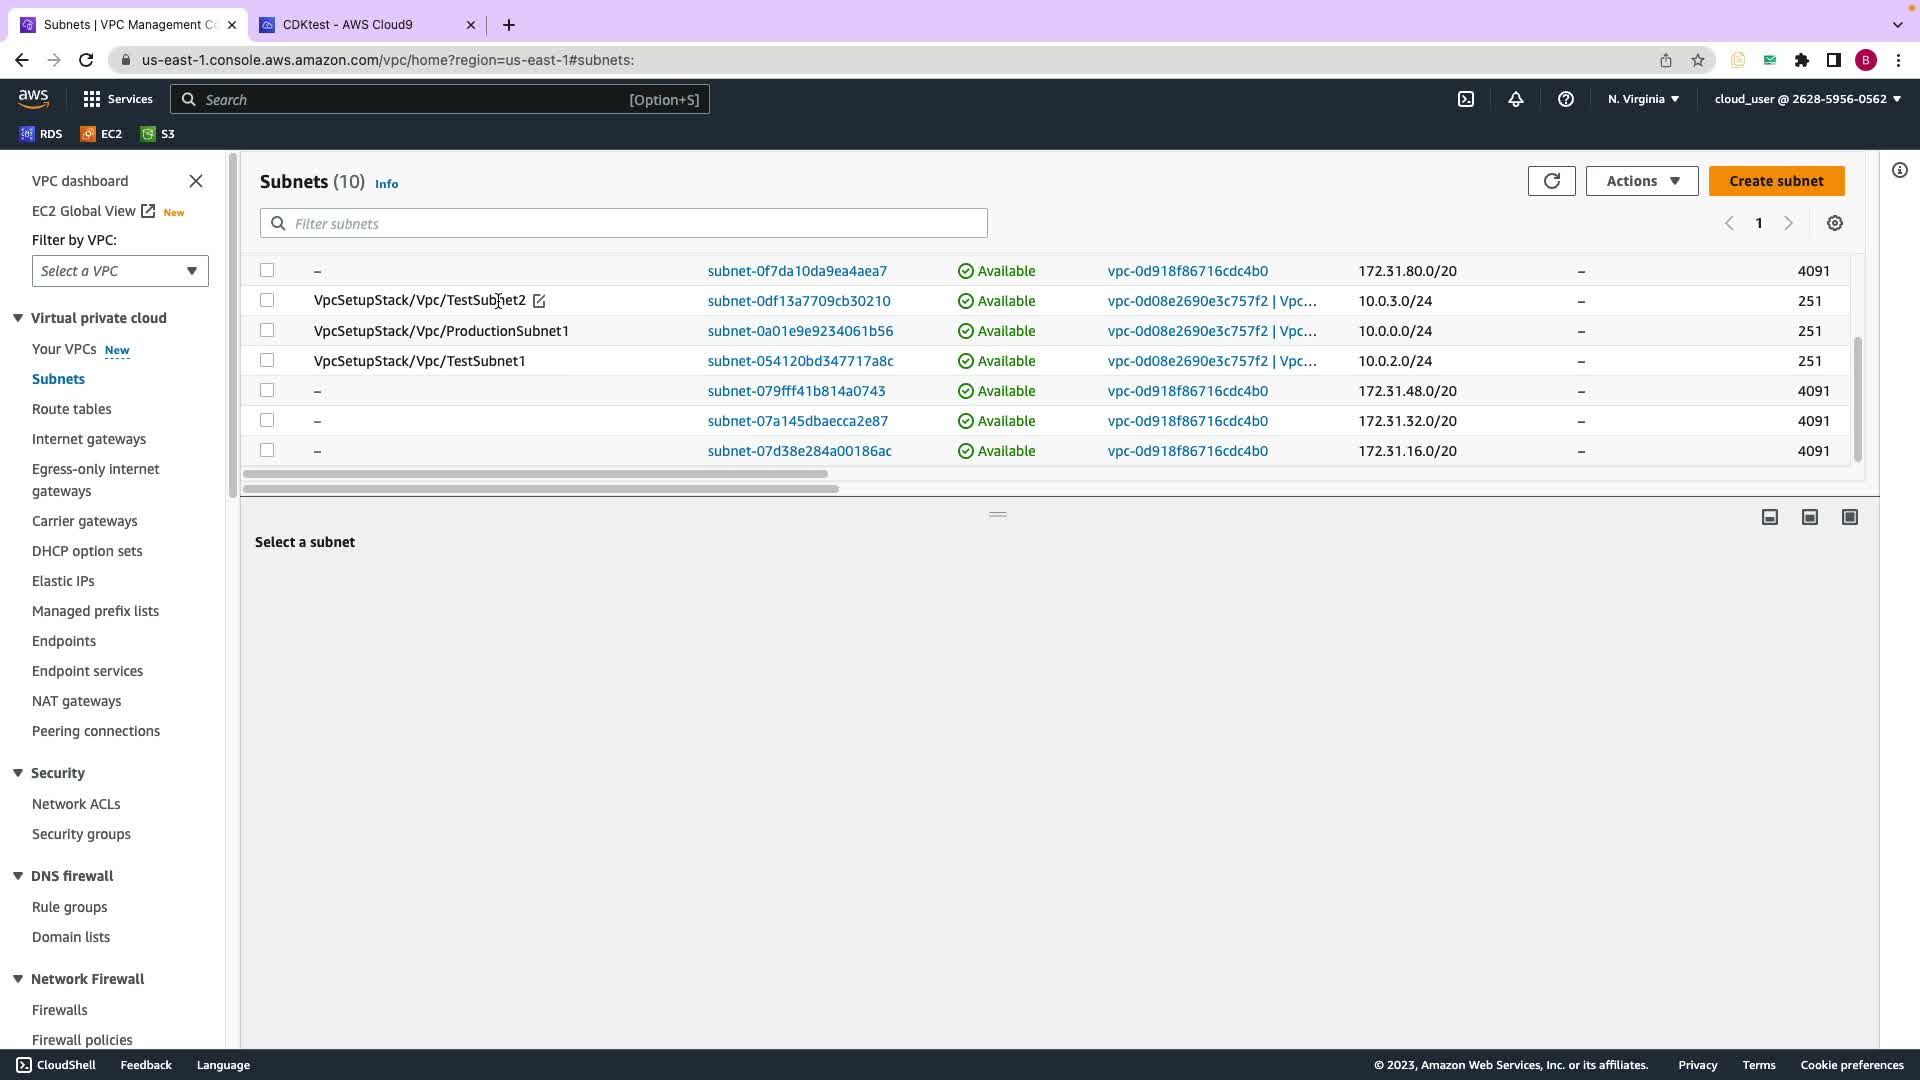Expand the Select a VPC filter

coord(120,271)
